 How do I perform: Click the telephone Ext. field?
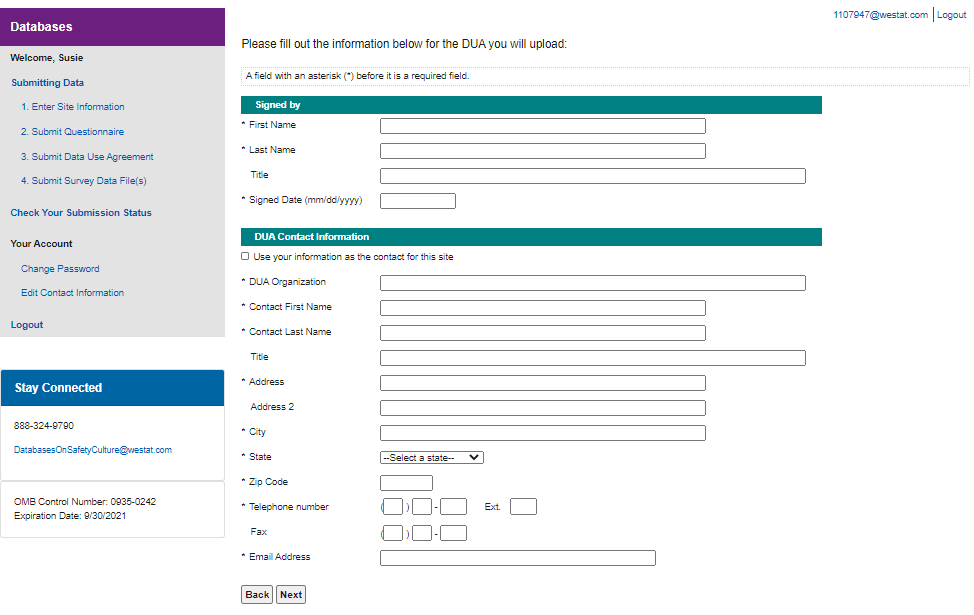click(523, 507)
